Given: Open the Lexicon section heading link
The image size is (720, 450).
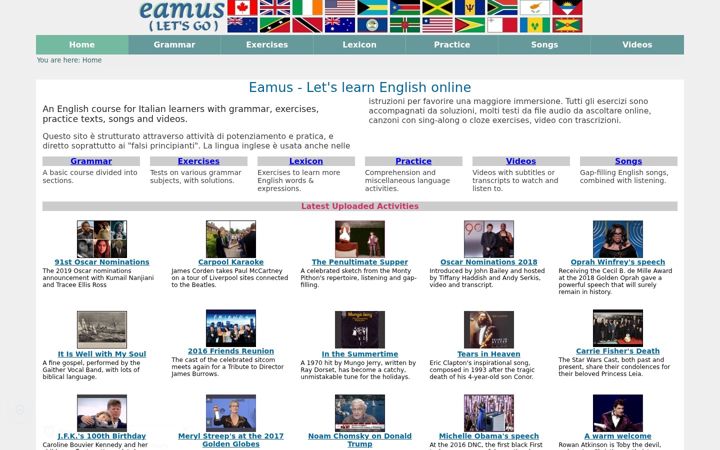Looking at the screenshot, I should tap(306, 161).
